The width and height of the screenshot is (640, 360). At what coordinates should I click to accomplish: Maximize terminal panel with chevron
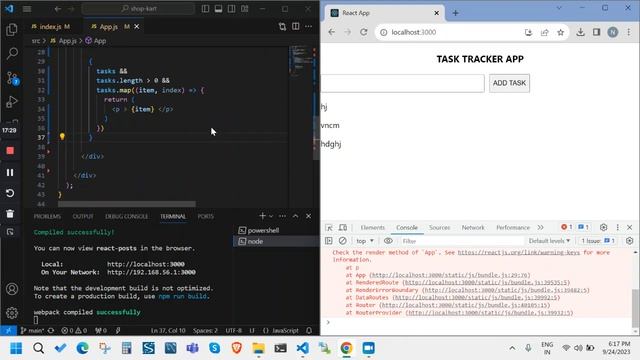296,216
